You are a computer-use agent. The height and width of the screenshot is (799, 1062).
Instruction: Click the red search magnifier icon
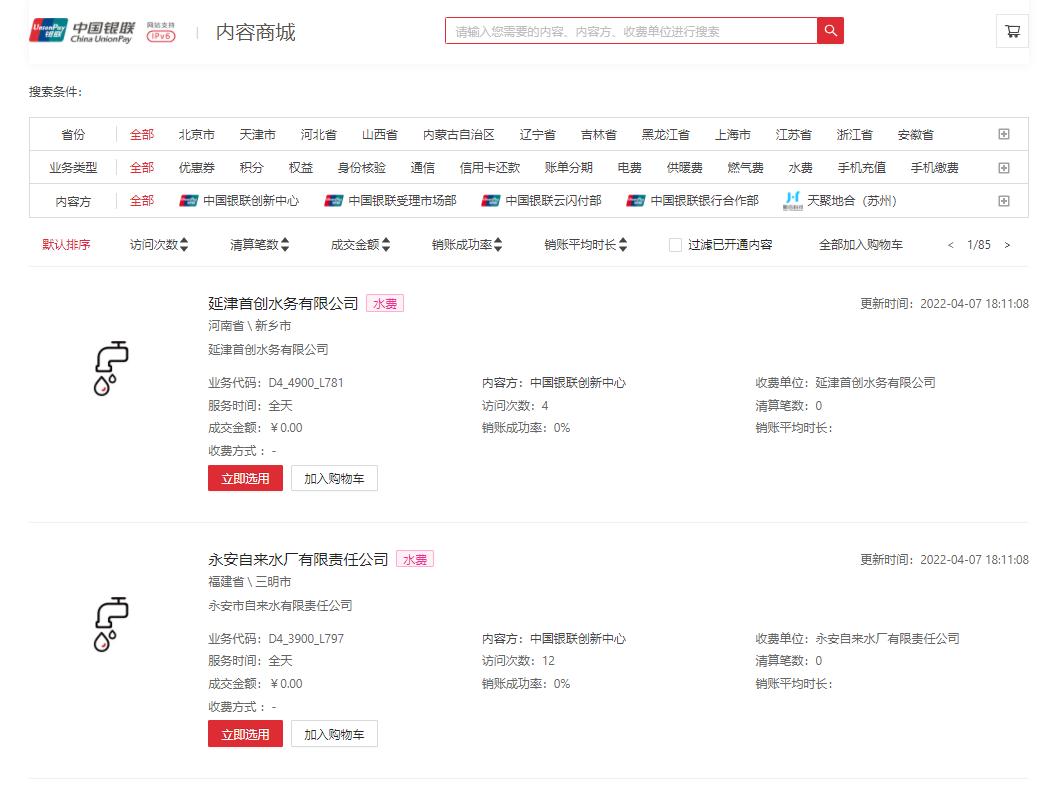(830, 30)
